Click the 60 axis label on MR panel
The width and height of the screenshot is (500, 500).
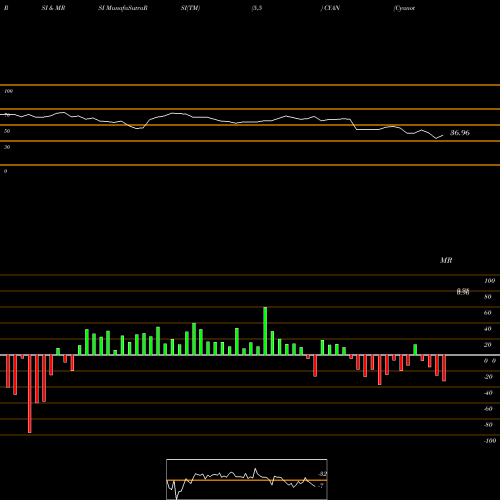point(488,313)
